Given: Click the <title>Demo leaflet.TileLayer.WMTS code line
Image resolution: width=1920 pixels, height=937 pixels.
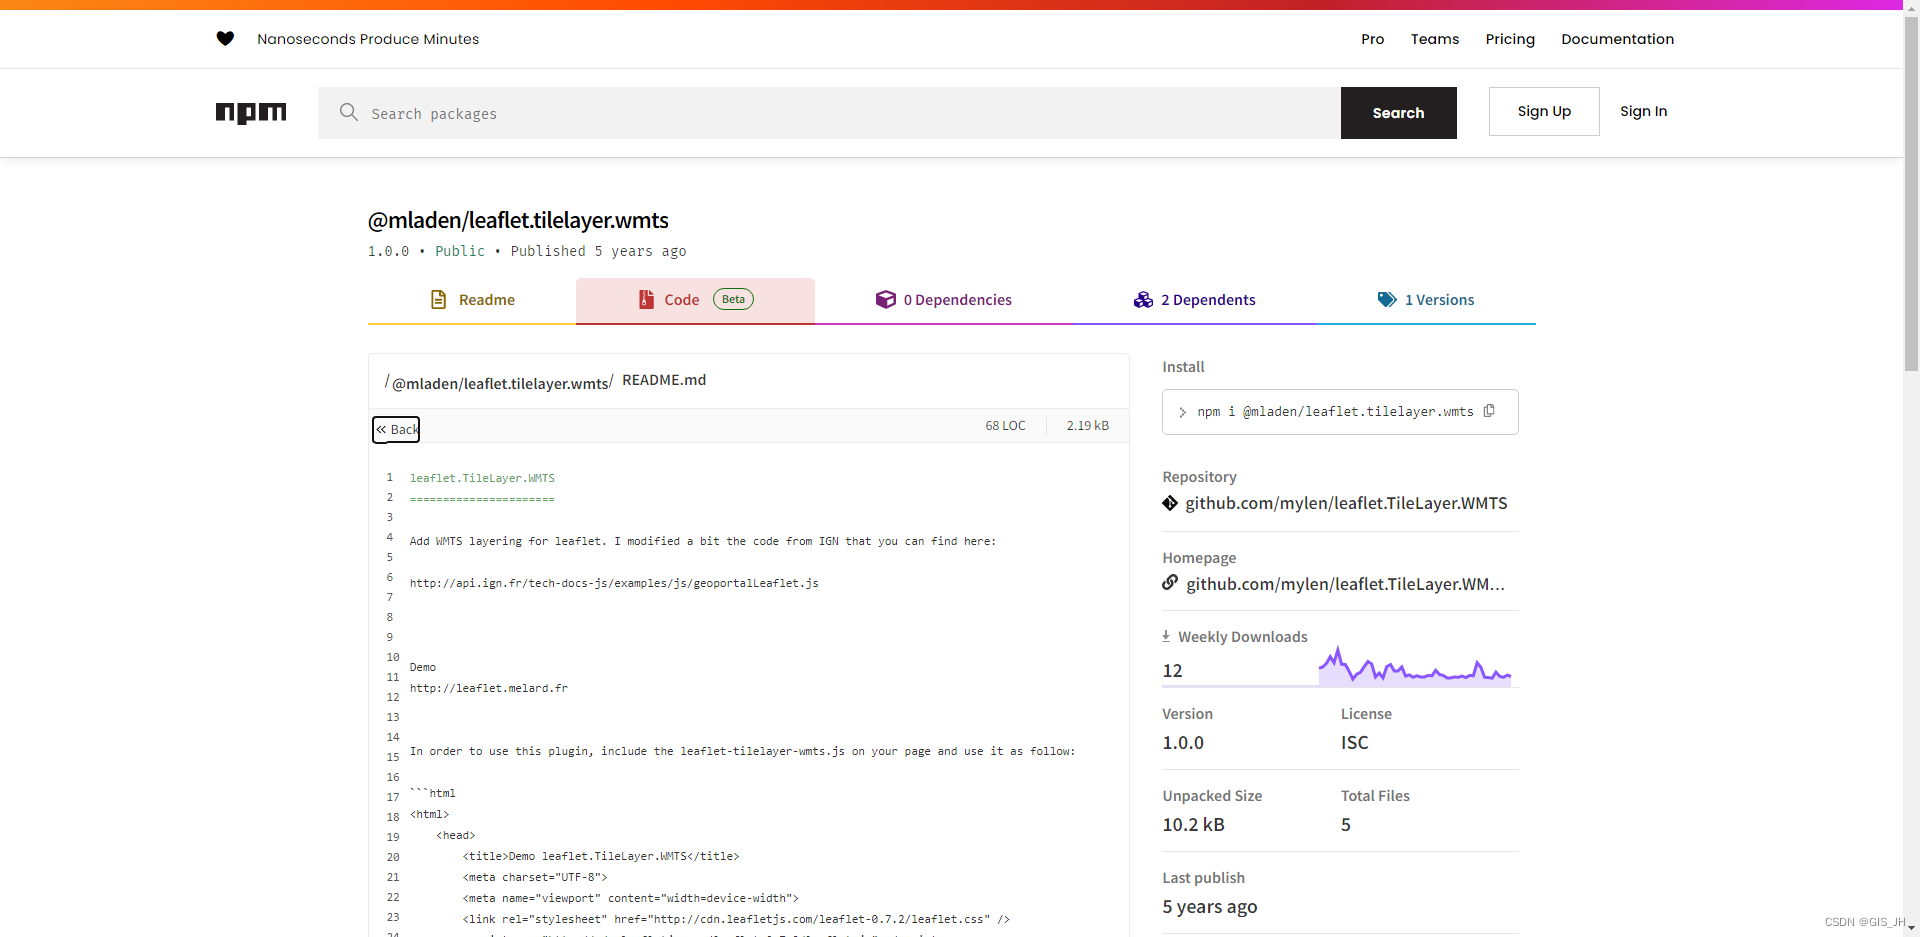Looking at the screenshot, I should 600,856.
